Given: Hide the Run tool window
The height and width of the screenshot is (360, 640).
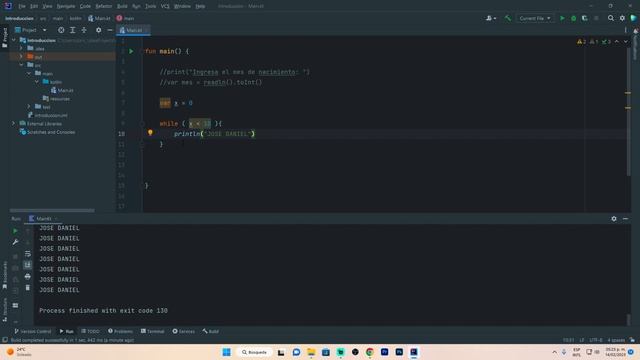Looking at the screenshot, I should (625, 219).
